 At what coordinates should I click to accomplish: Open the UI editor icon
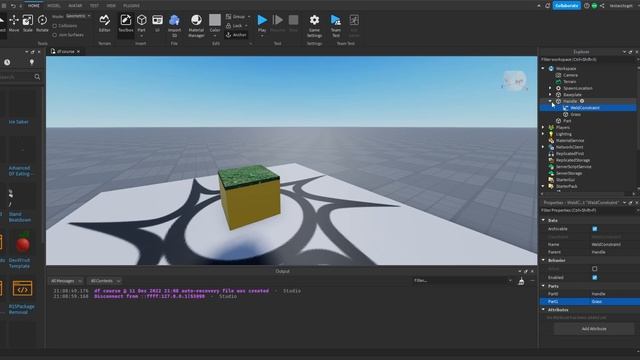[x=157, y=23]
